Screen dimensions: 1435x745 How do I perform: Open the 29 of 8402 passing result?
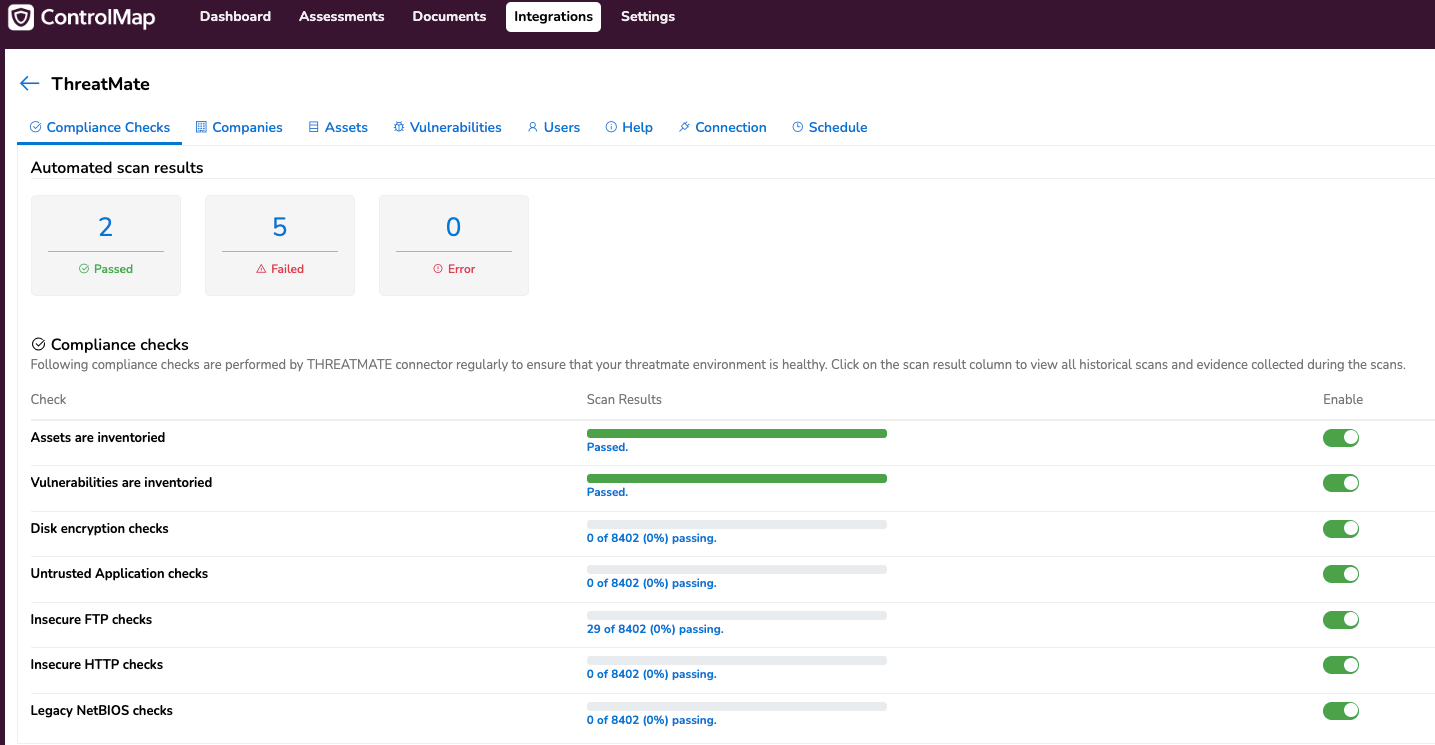click(x=655, y=629)
